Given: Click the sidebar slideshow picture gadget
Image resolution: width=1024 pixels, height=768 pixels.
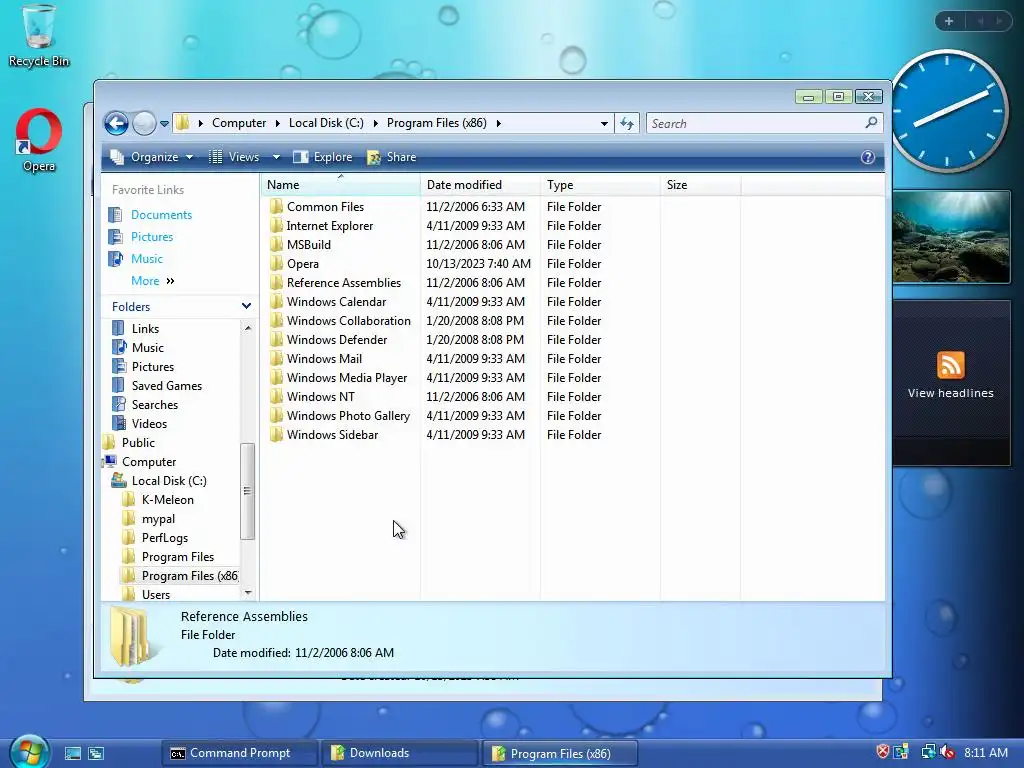Looking at the screenshot, I should pos(951,237).
